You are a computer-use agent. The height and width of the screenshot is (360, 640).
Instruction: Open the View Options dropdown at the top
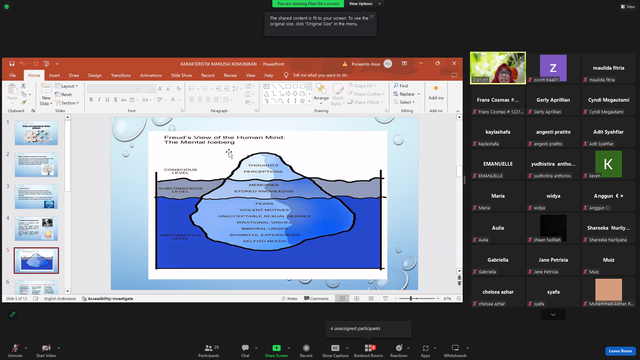tap(364, 4)
